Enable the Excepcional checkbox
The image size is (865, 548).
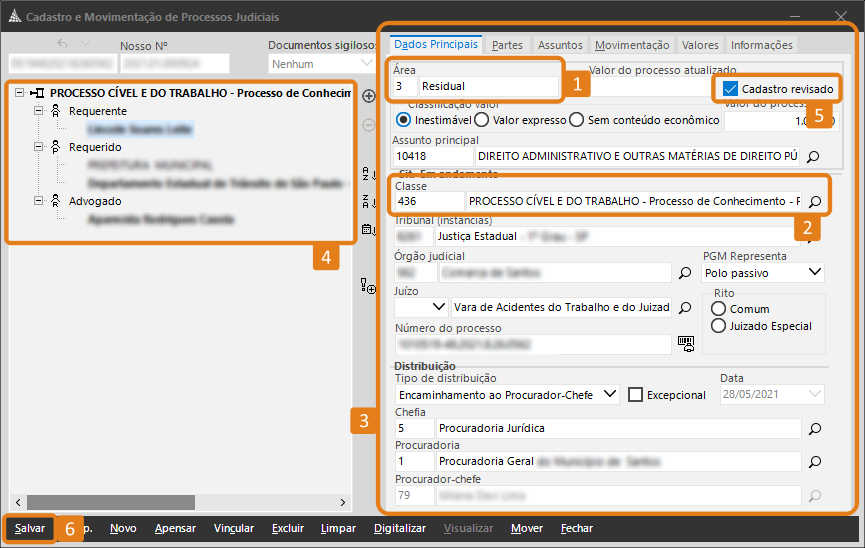pos(635,395)
